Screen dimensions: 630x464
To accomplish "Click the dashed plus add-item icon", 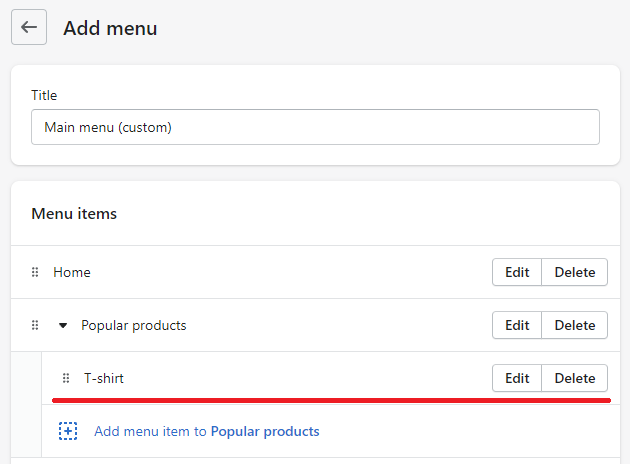I will [68, 431].
